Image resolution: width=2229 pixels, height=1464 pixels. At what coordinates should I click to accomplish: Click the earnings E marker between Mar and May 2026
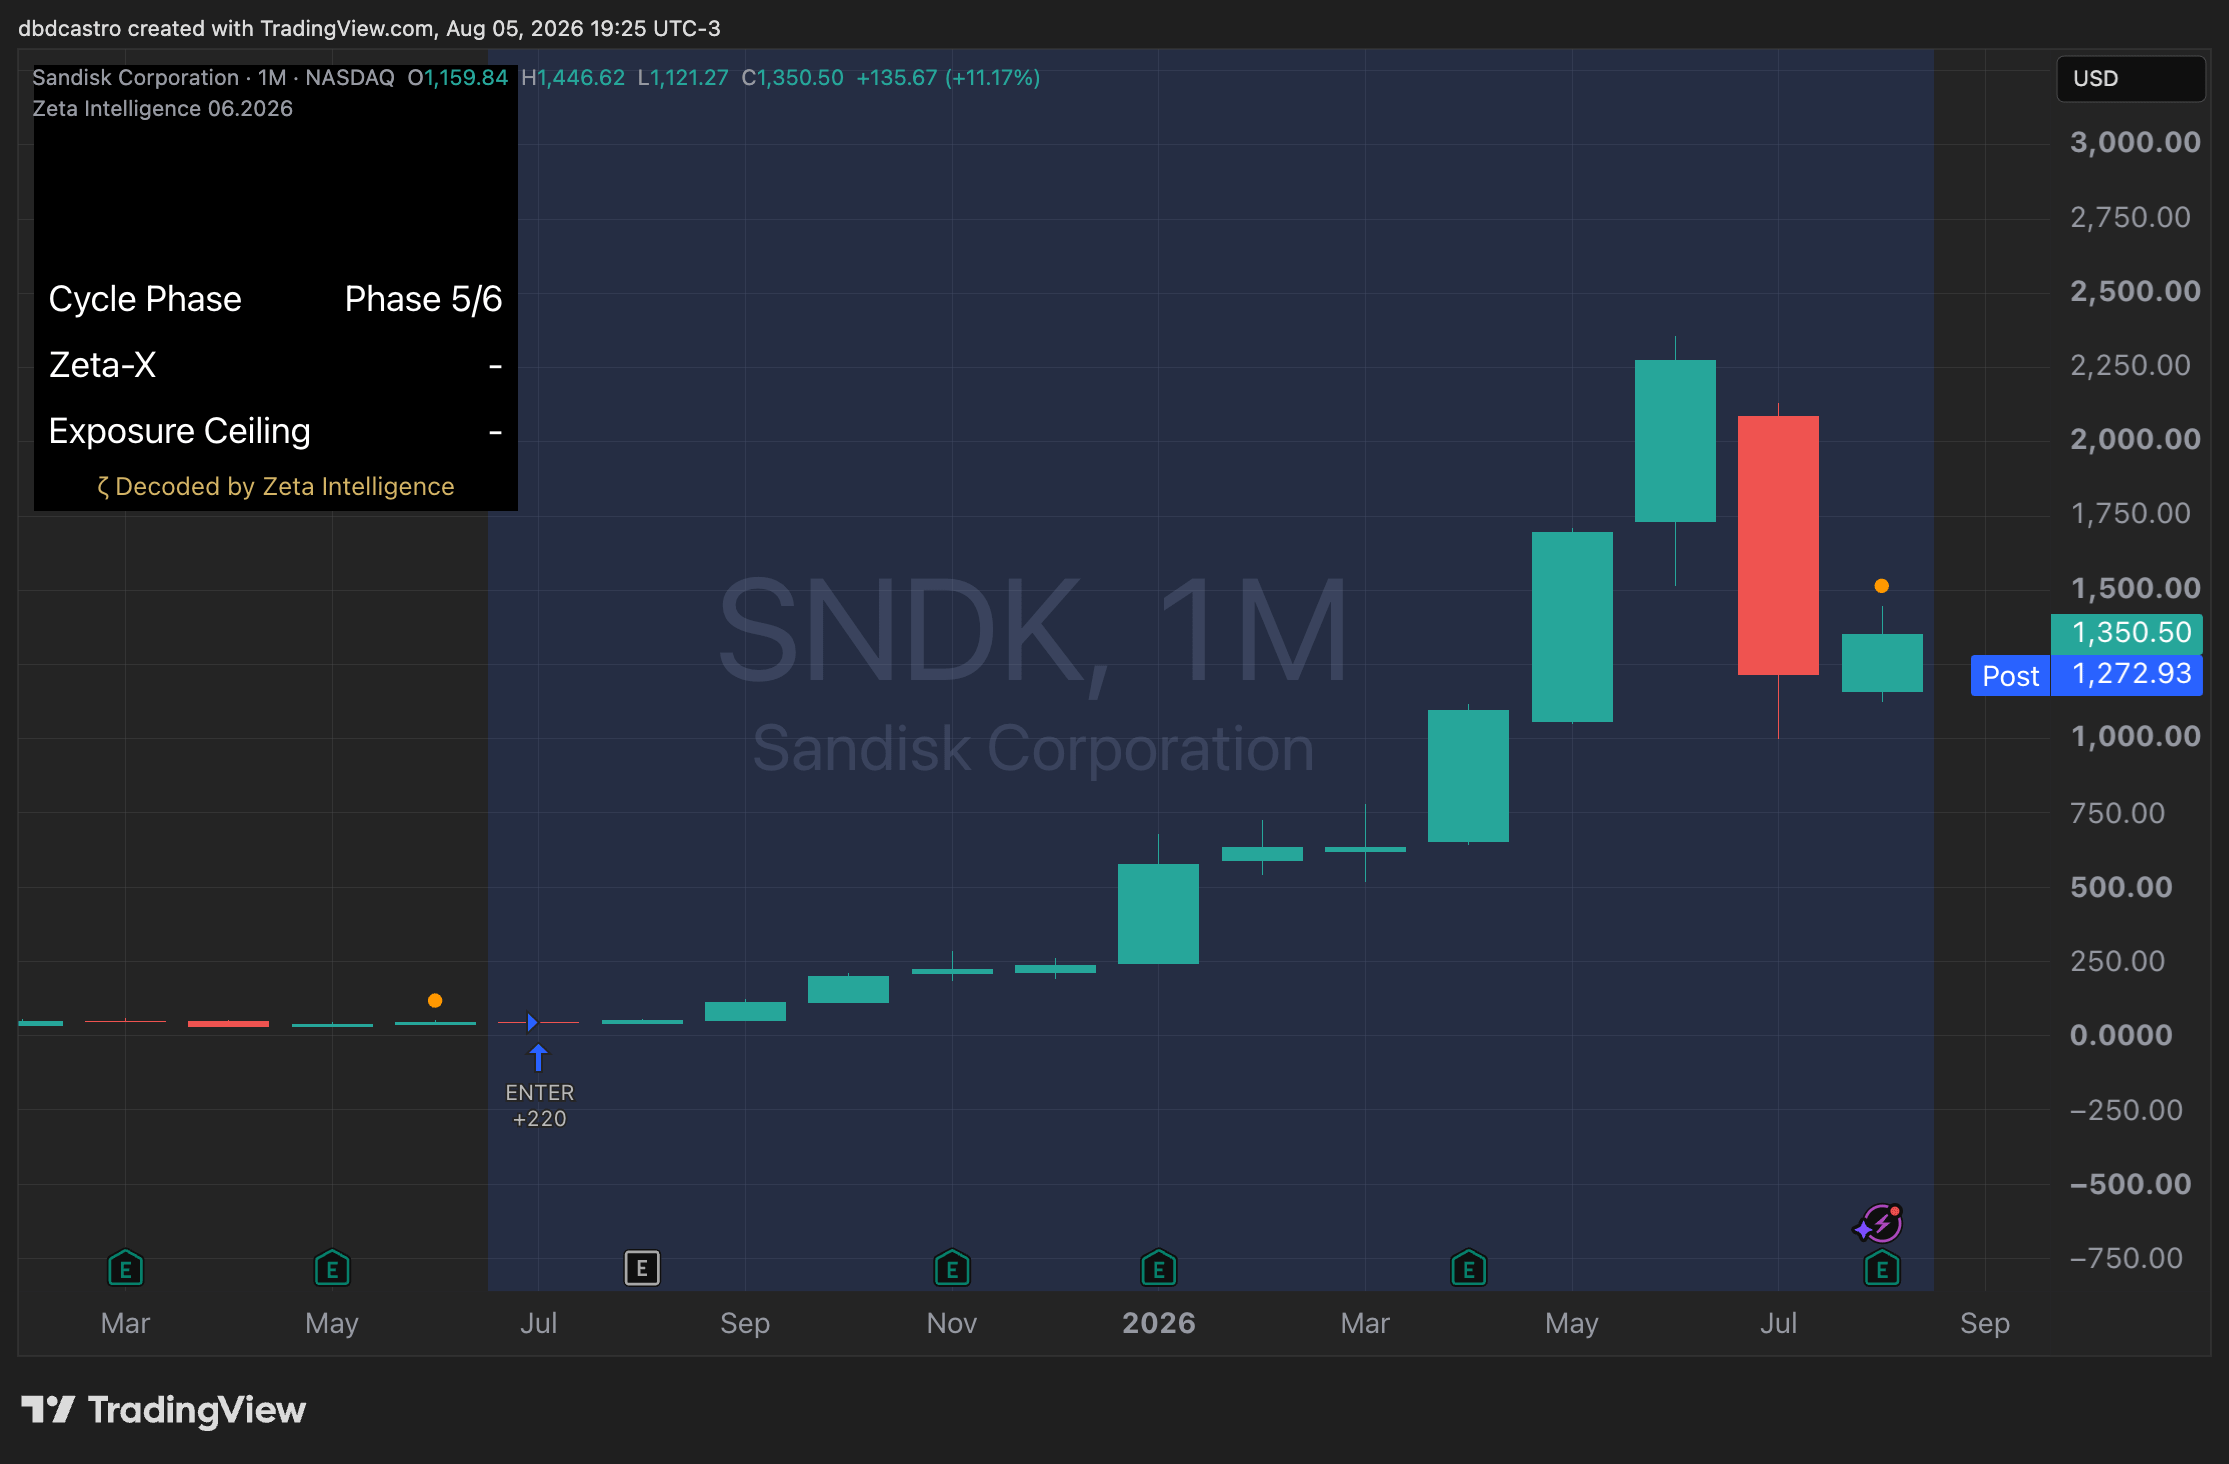click(x=1468, y=1269)
